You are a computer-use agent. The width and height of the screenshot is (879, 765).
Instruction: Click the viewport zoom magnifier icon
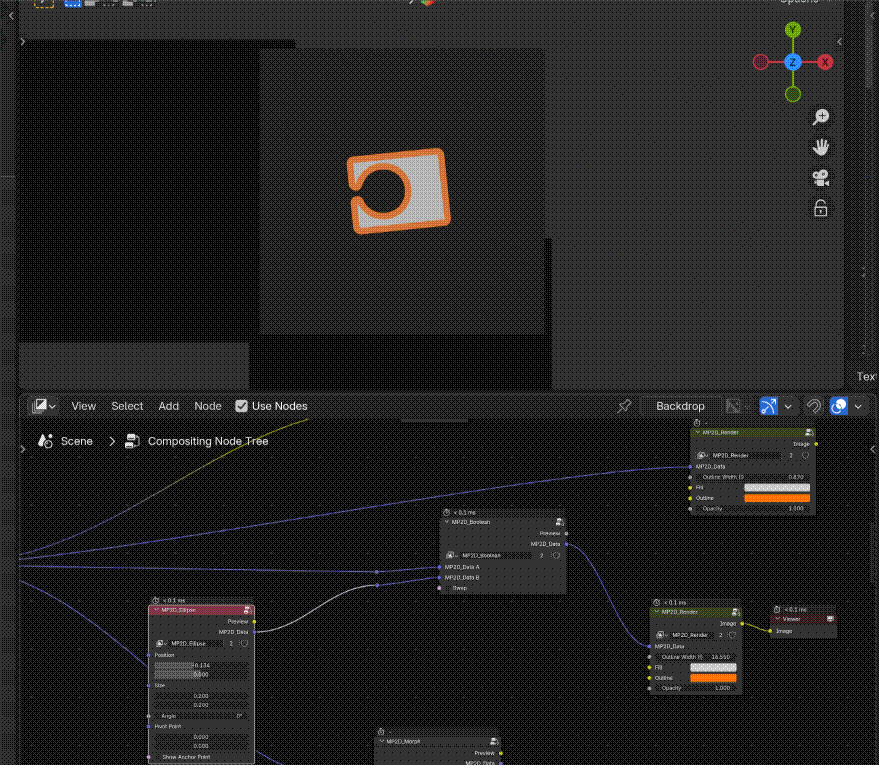(821, 117)
